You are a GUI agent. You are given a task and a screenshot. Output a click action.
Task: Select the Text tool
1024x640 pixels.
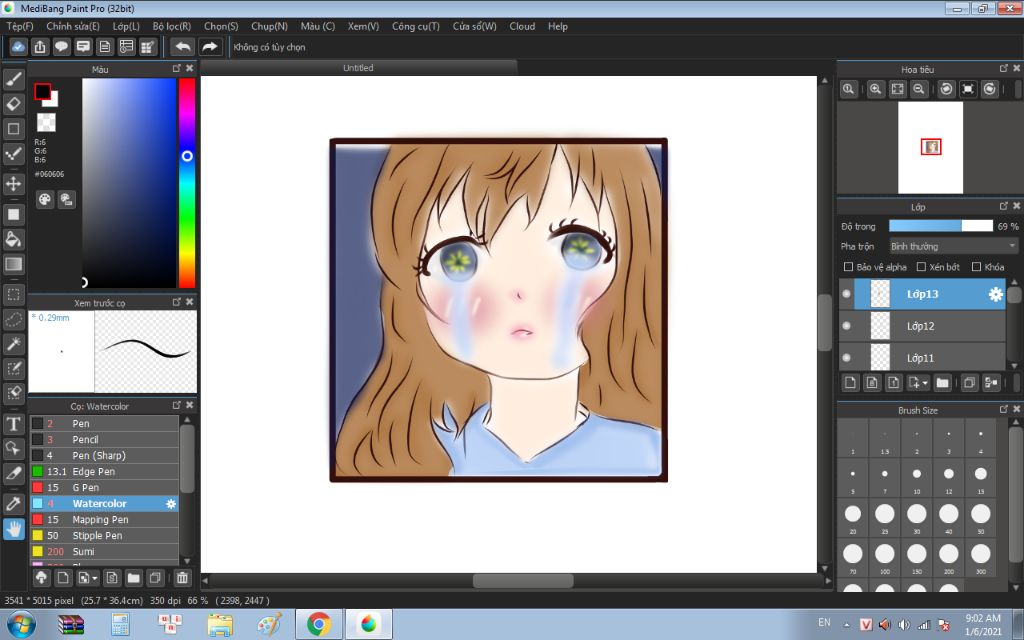tap(14, 424)
